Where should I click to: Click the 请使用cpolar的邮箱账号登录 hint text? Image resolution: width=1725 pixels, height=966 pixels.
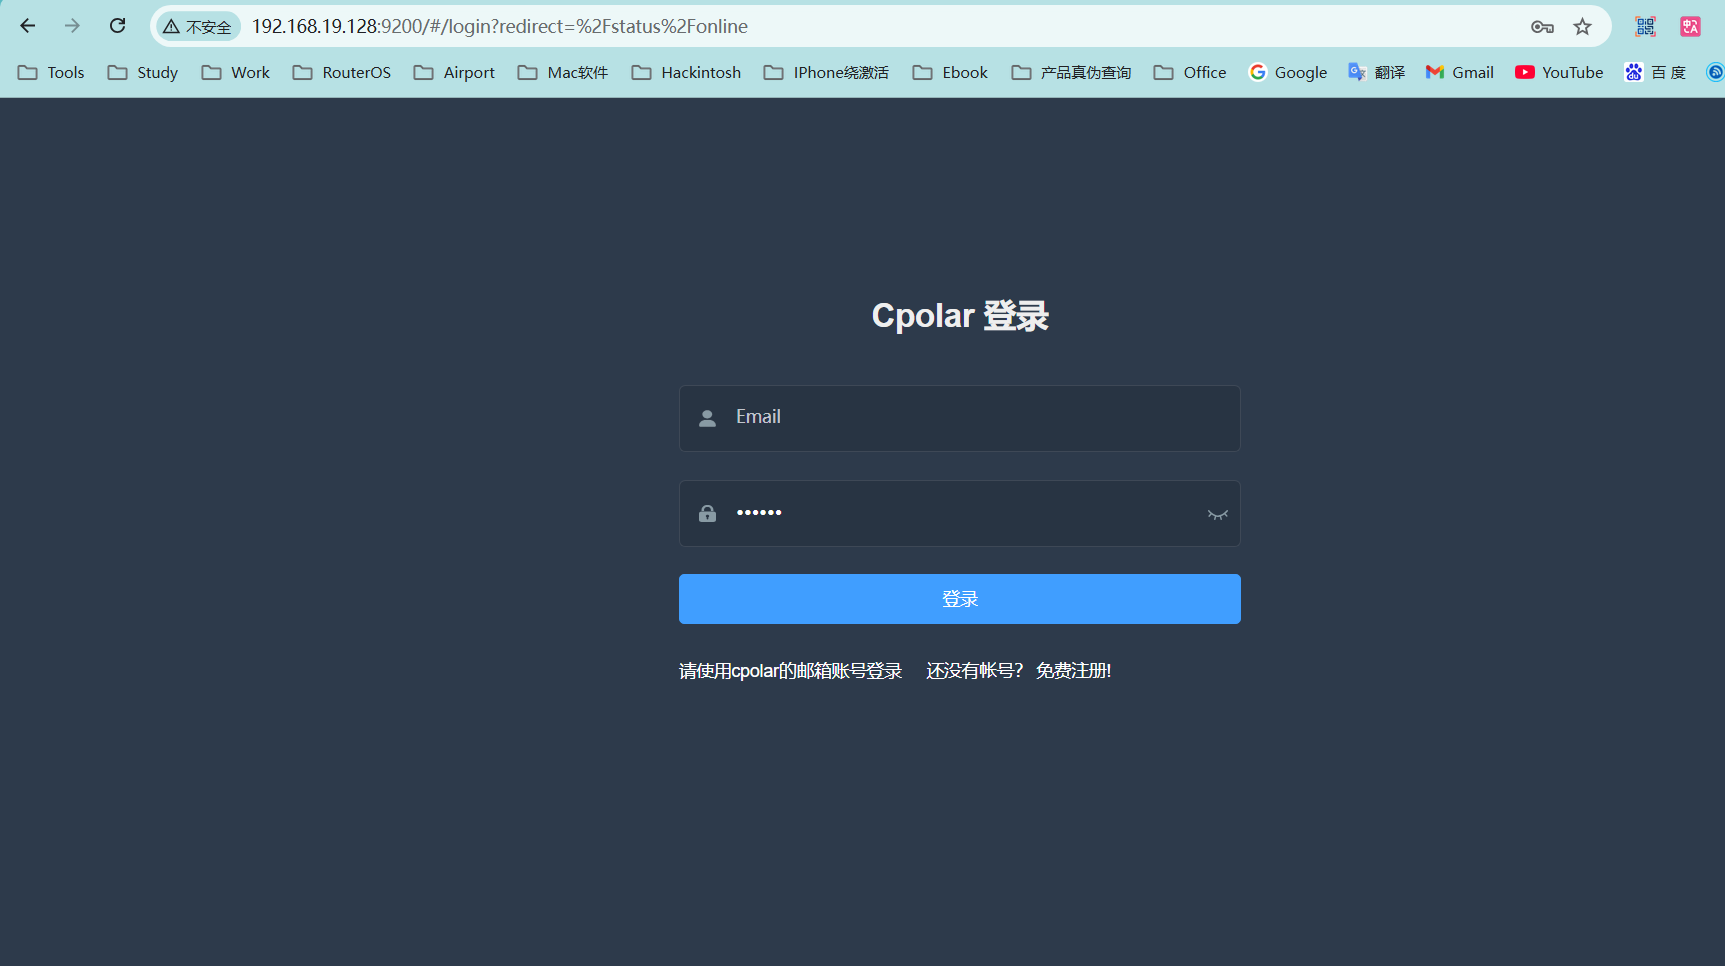tap(791, 671)
